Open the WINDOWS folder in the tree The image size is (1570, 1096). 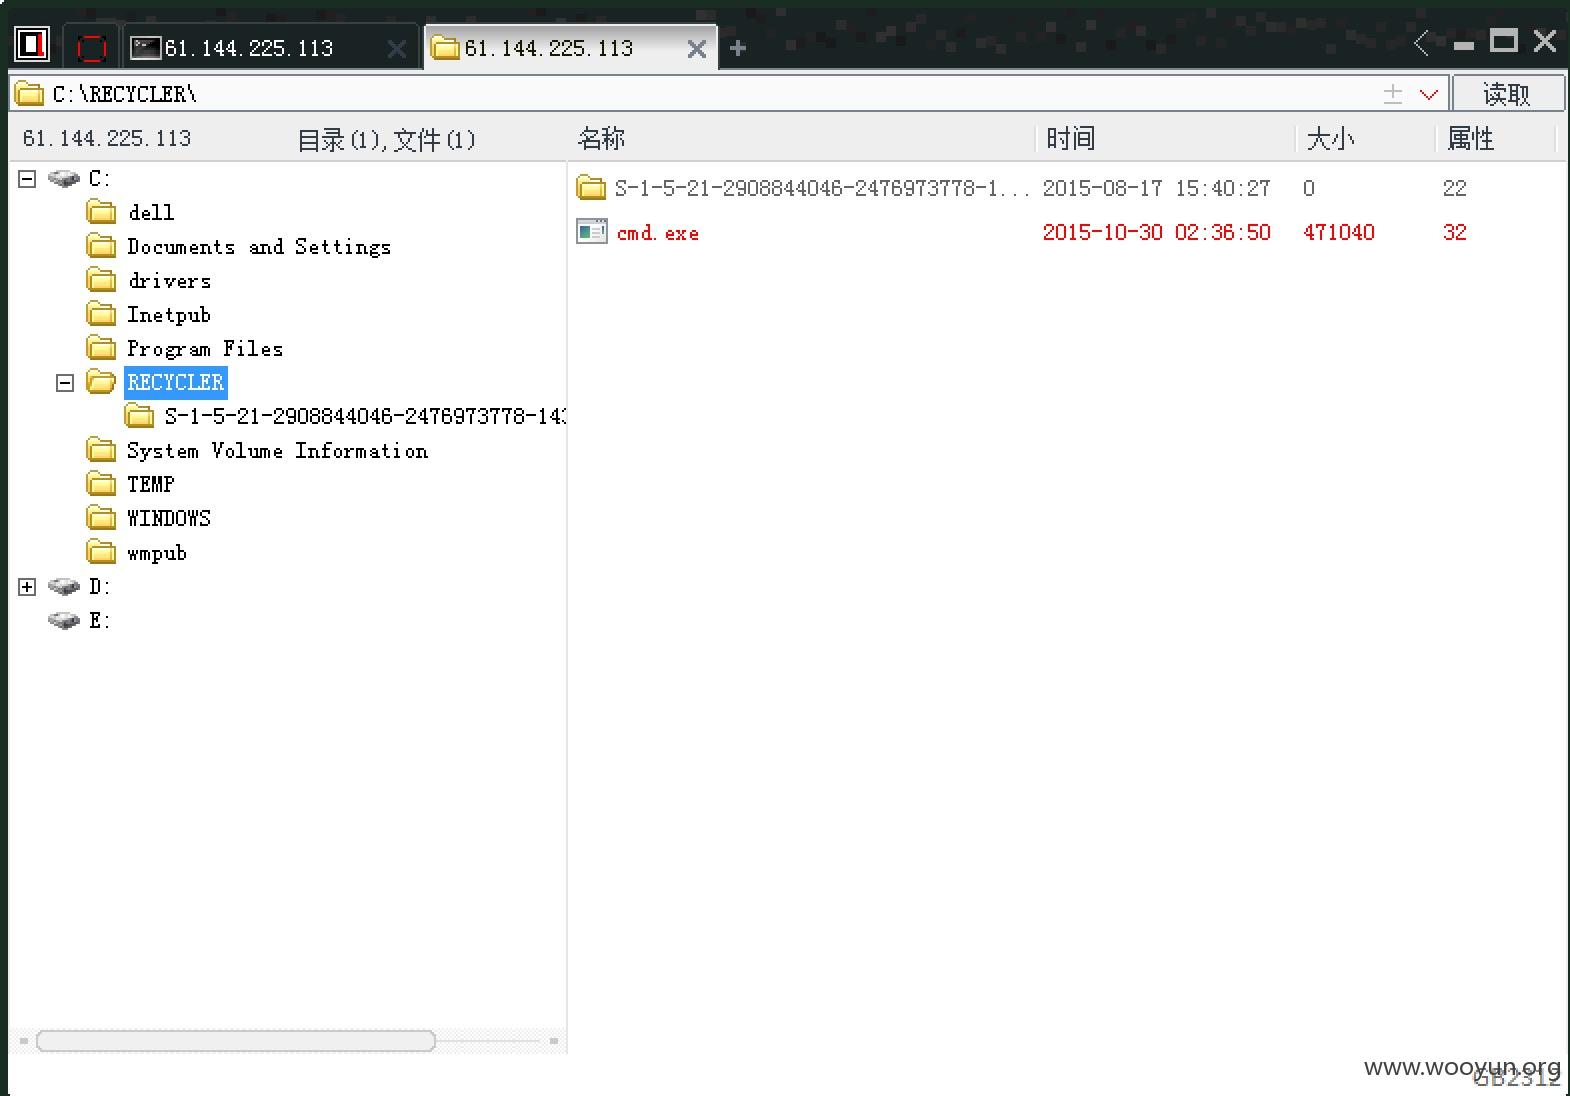169,518
